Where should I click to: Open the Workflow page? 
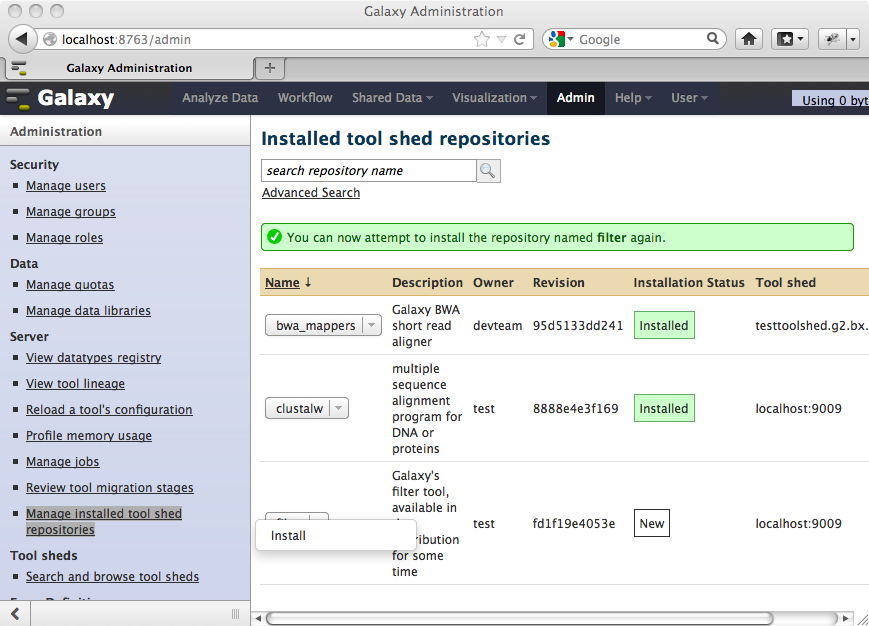pyautogui.click(x=305, y=98)
